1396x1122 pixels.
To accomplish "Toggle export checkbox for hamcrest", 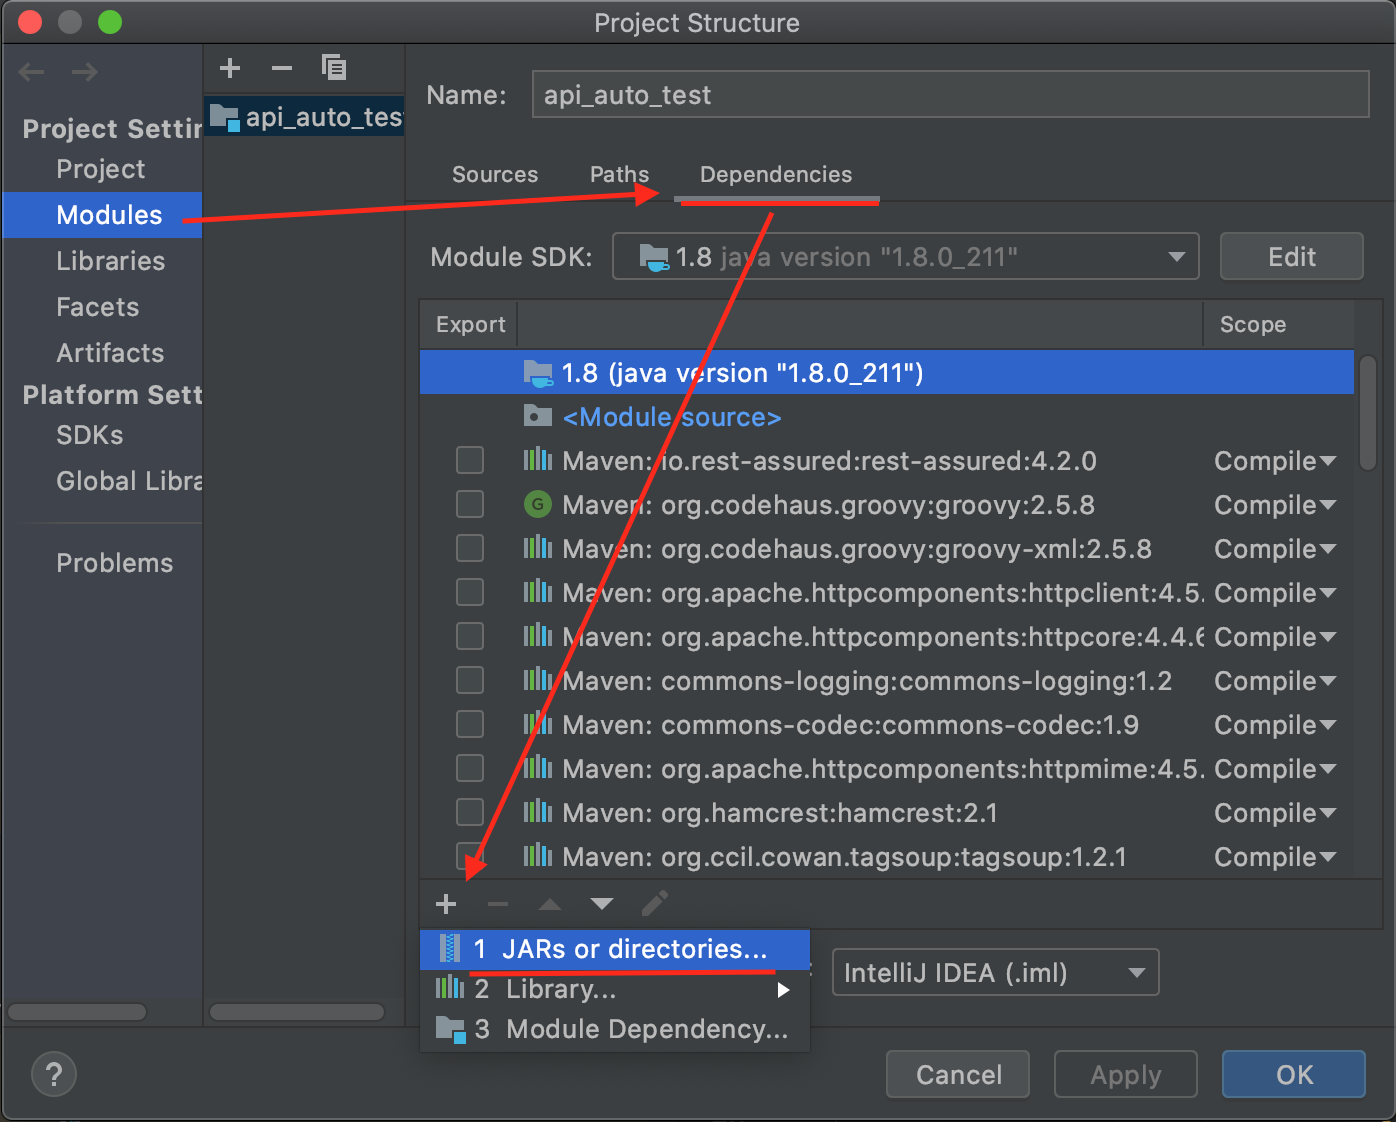I will click(x=470, y=812).
